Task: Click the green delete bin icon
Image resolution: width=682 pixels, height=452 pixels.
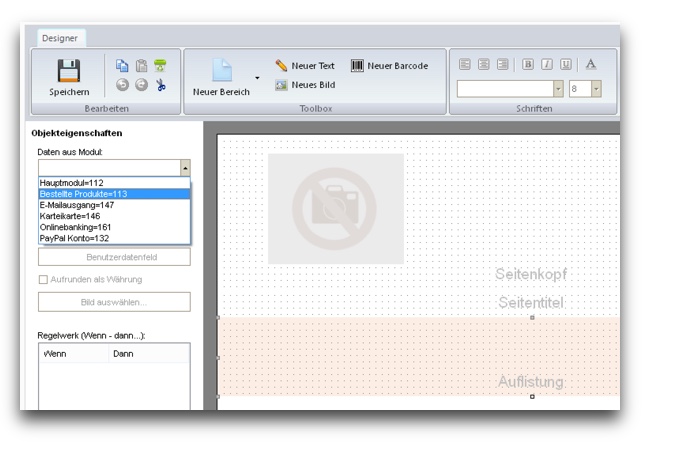Action: pyautogui.click(x=160, y=65)
